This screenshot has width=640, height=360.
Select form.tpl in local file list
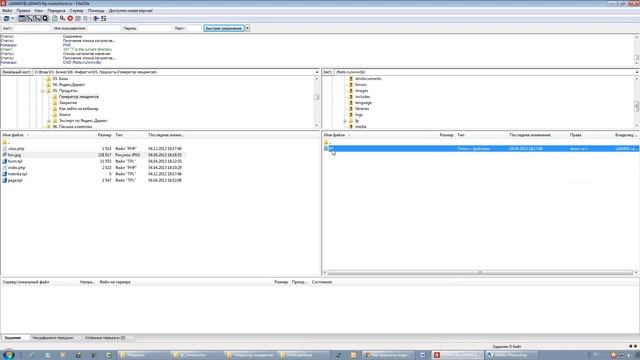[15, 162]
